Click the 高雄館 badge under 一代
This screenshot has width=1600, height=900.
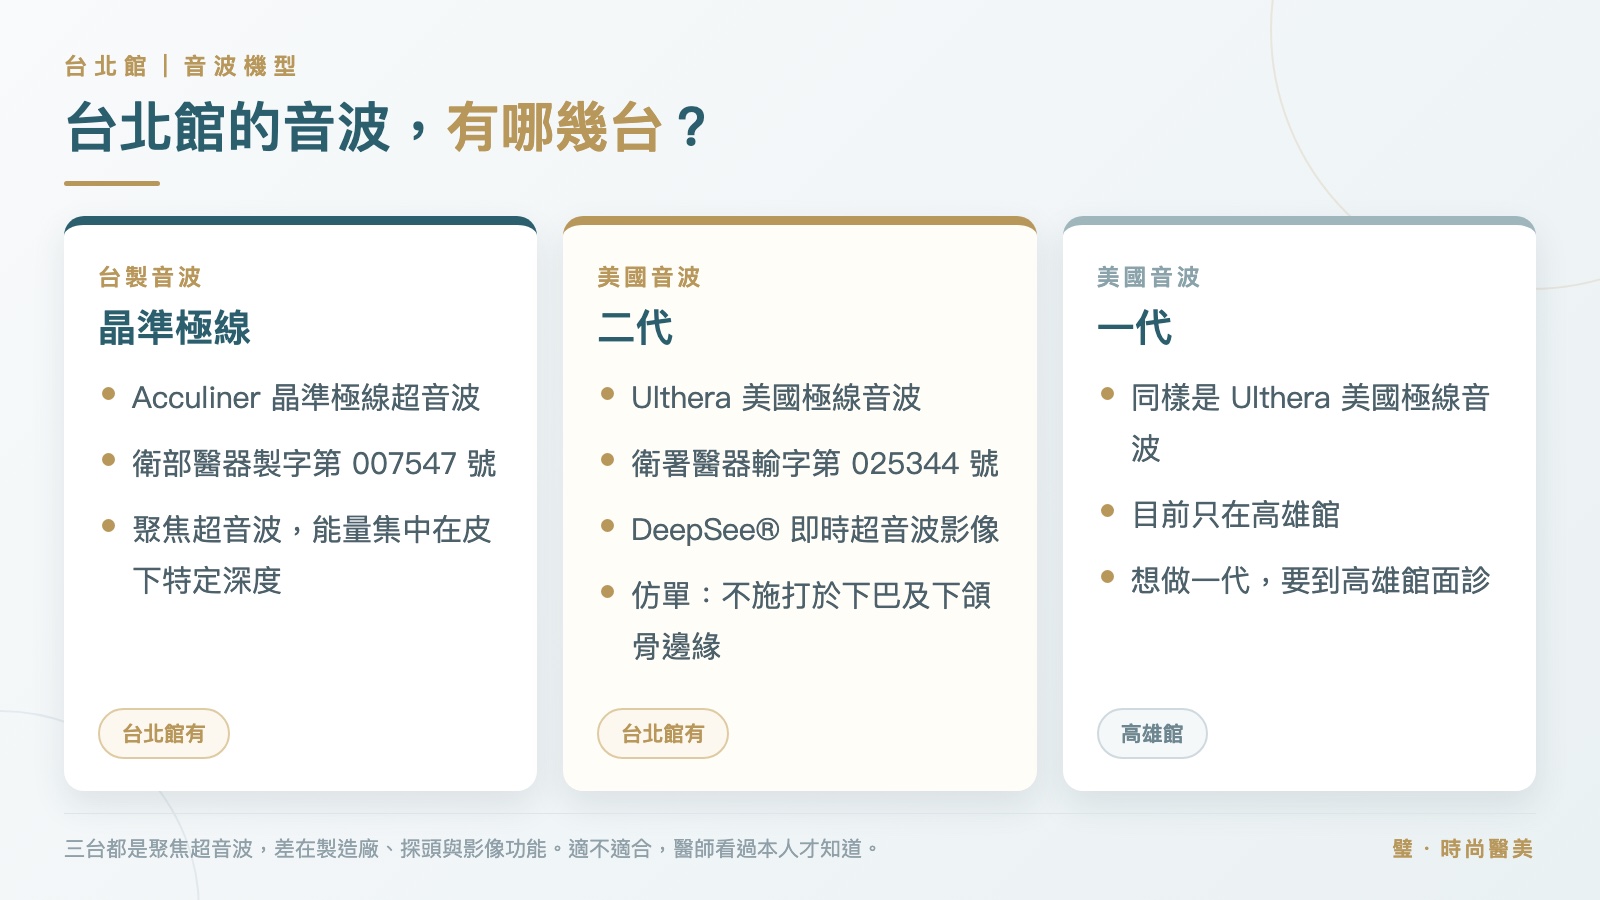pos(1152,734)
